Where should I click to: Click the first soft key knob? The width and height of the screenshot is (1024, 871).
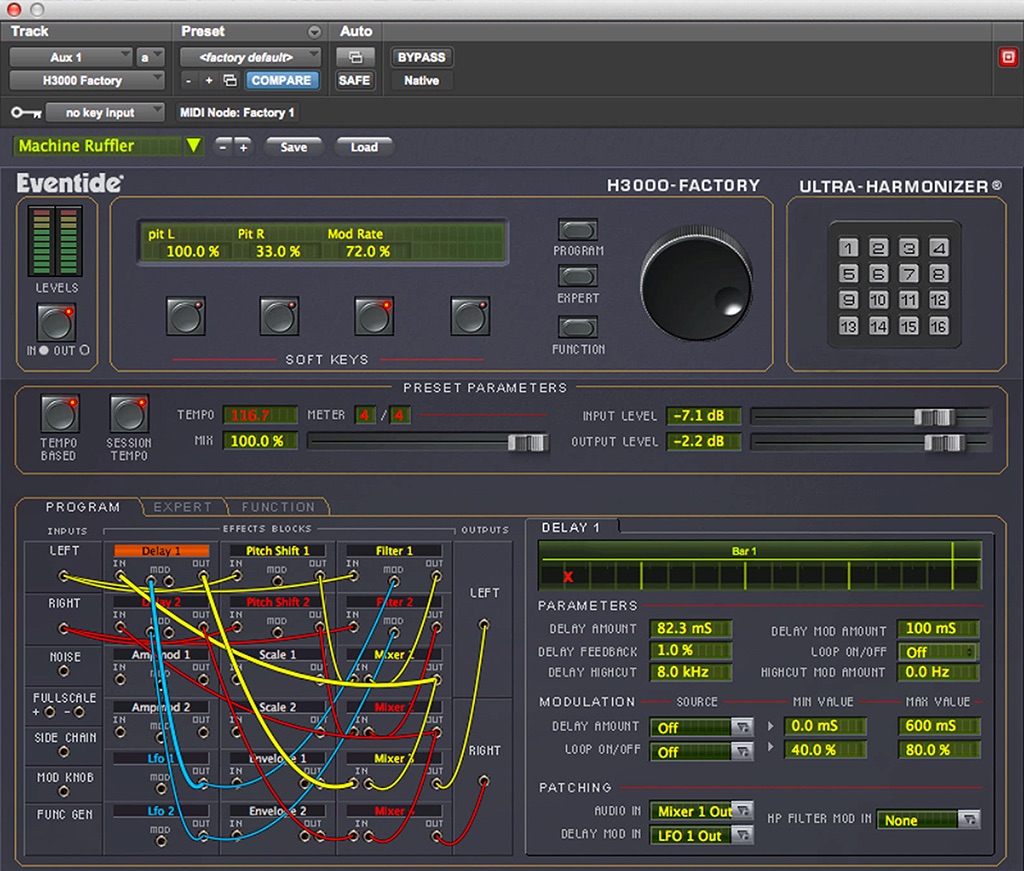(x=184, y=314)
